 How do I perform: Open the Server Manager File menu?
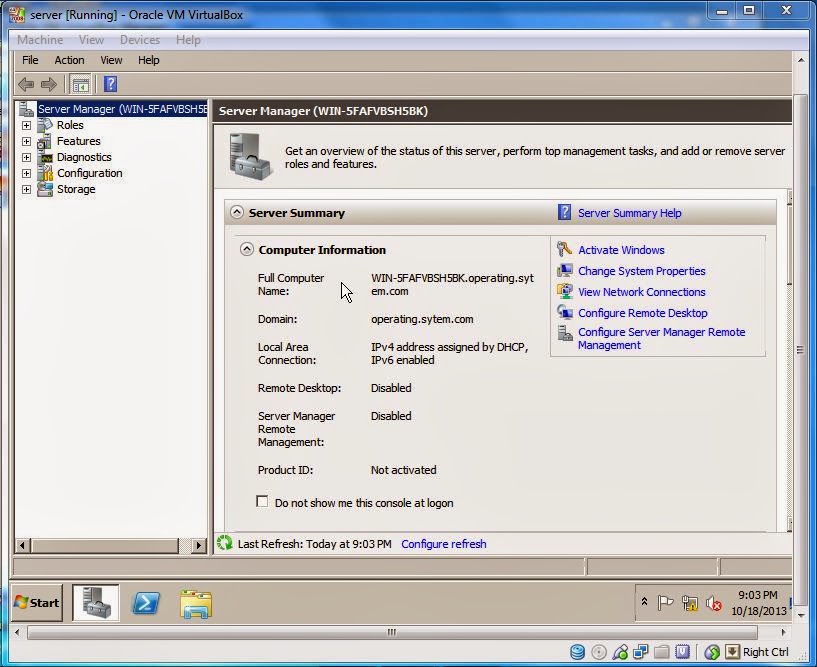(x=30, y=60)
